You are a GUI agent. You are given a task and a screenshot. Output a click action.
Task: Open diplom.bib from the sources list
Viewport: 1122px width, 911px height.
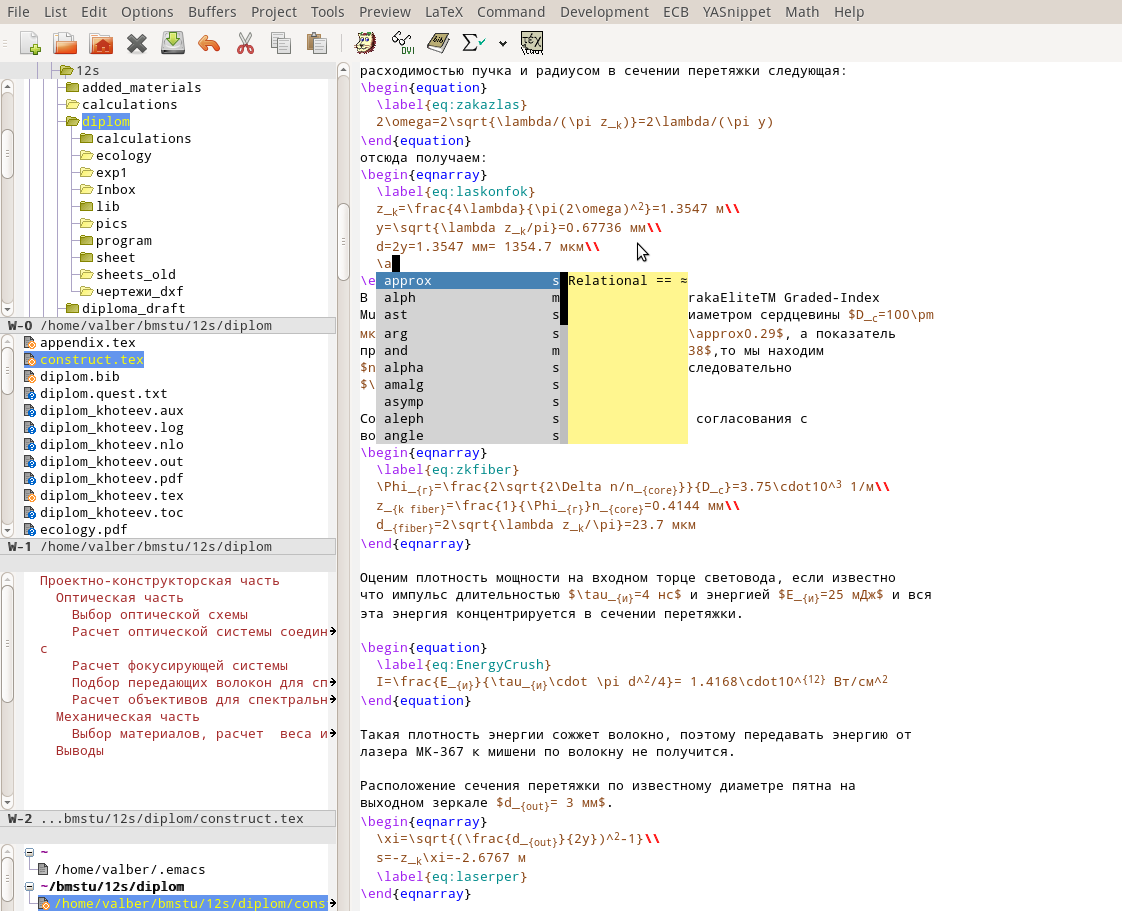click(x=78, y=376)
